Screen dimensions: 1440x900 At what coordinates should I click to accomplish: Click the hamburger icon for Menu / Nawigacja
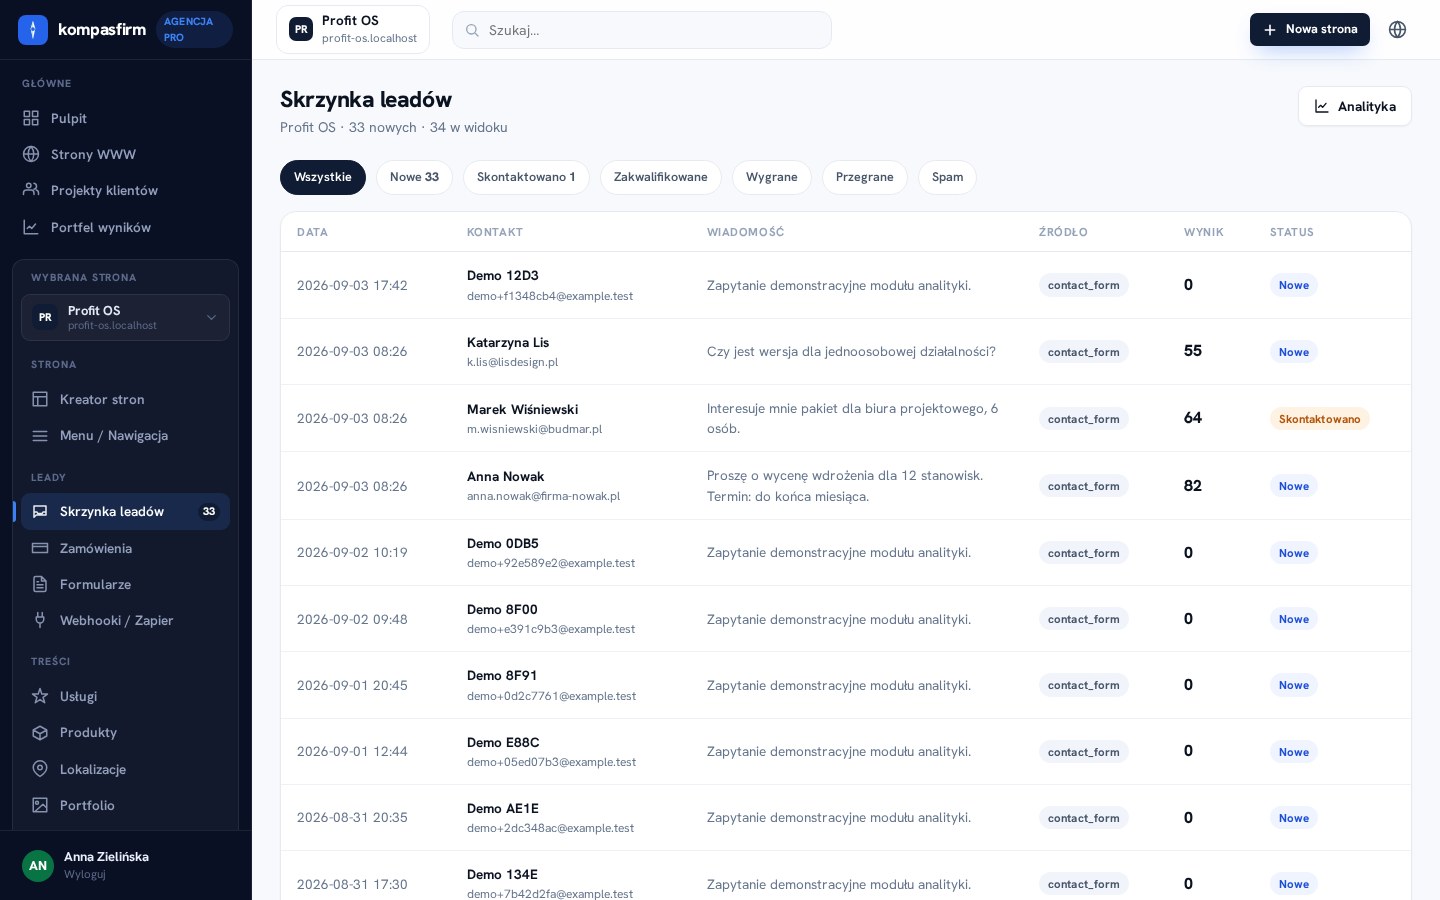tap(40, 435)
